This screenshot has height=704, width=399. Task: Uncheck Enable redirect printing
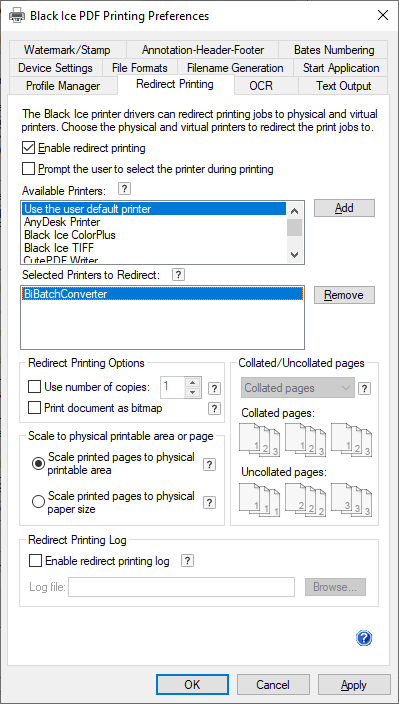pos(28,148)
